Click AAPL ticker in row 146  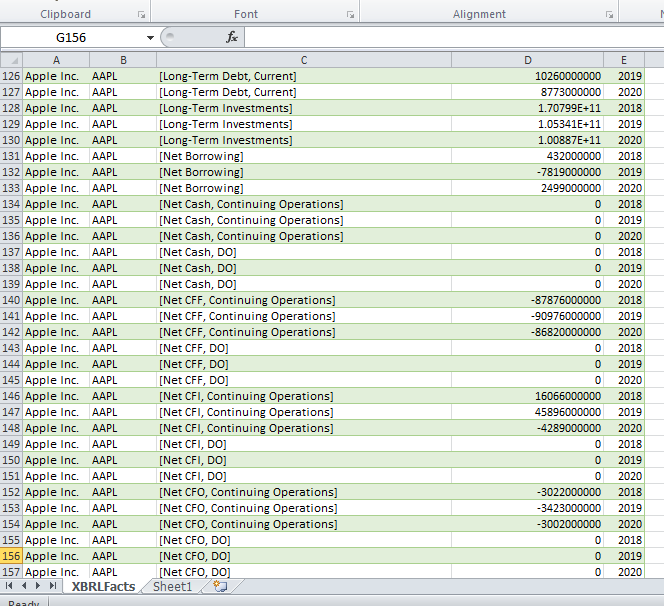pos(105,396)
